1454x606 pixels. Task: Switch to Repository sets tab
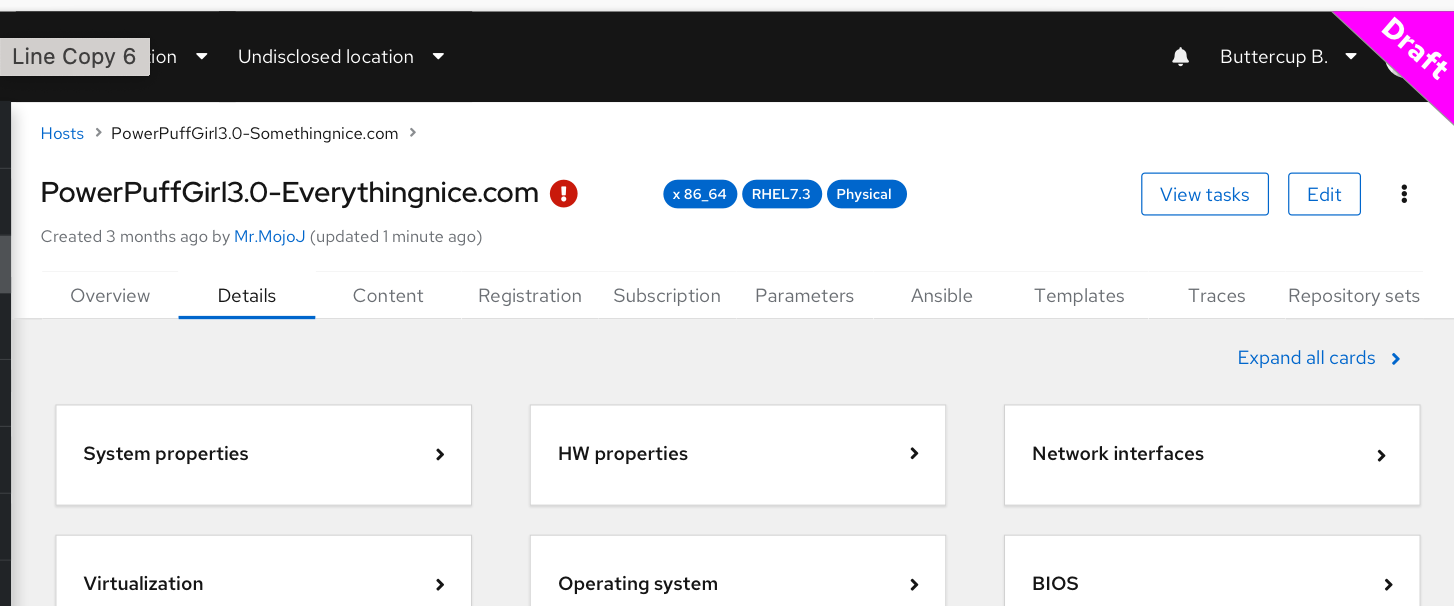(x=1354, y=296)
